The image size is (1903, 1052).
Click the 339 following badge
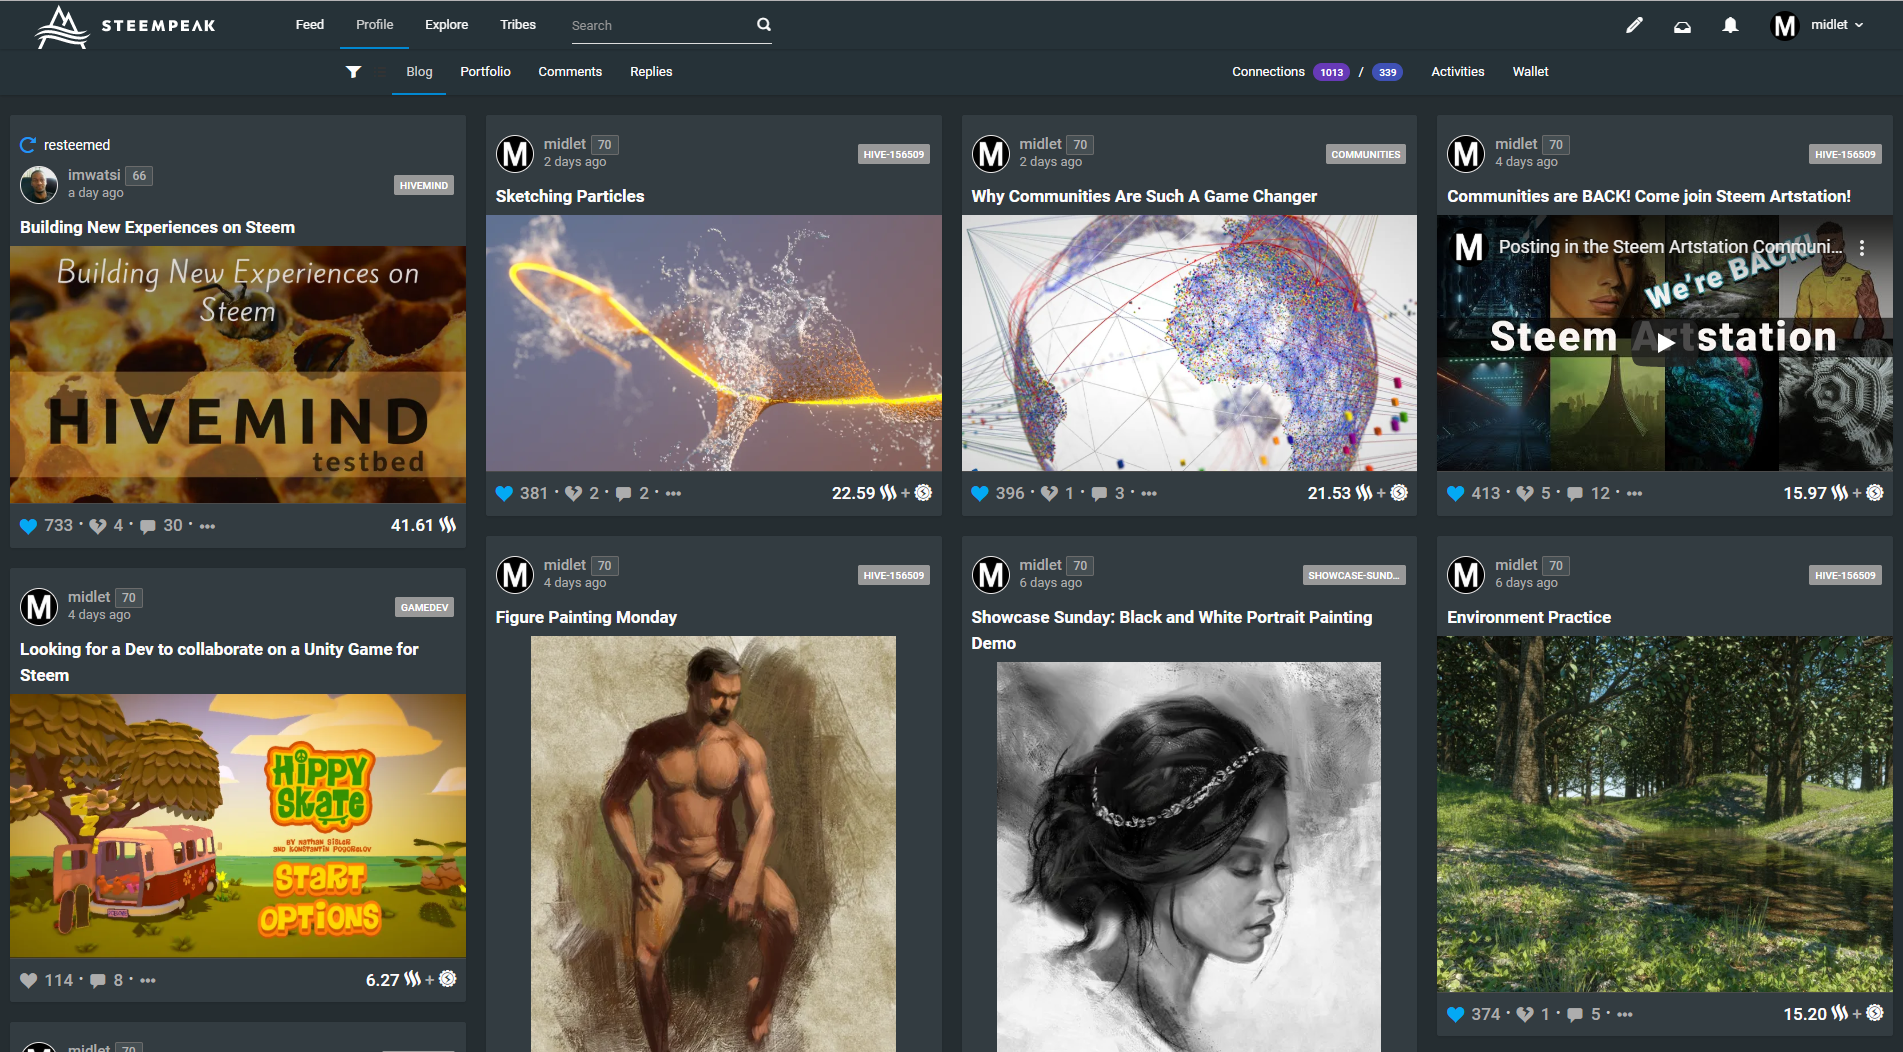(x=1387, y=72)
